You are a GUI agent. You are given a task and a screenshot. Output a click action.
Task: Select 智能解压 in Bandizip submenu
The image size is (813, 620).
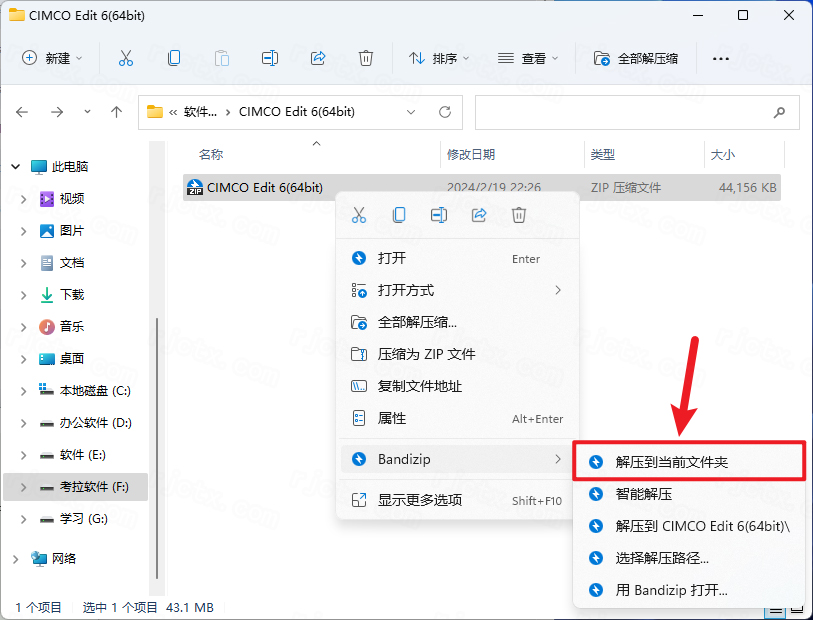coord(689,494)
